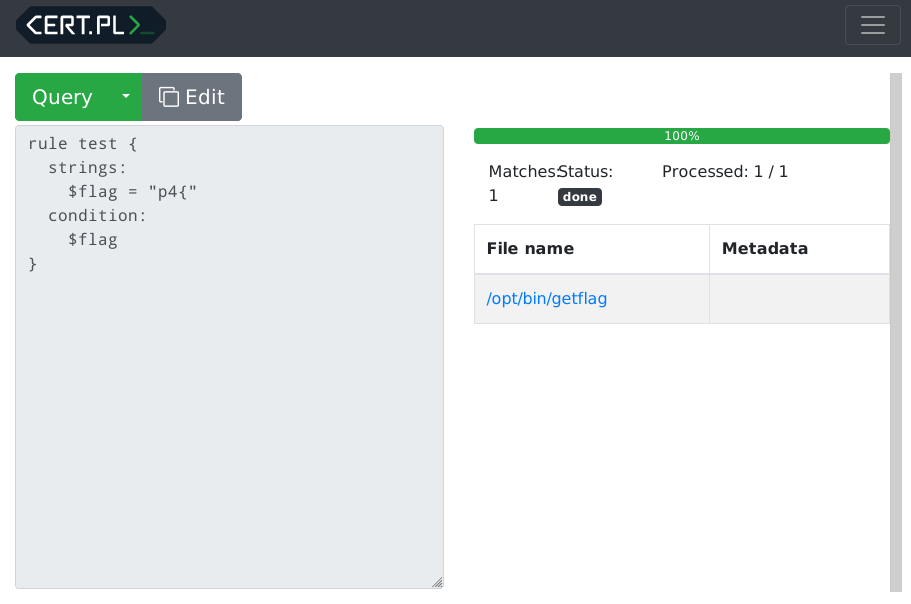This screenshot has width=911, height=604.
Task: Select the File name column header
Action: coord(530,249)
